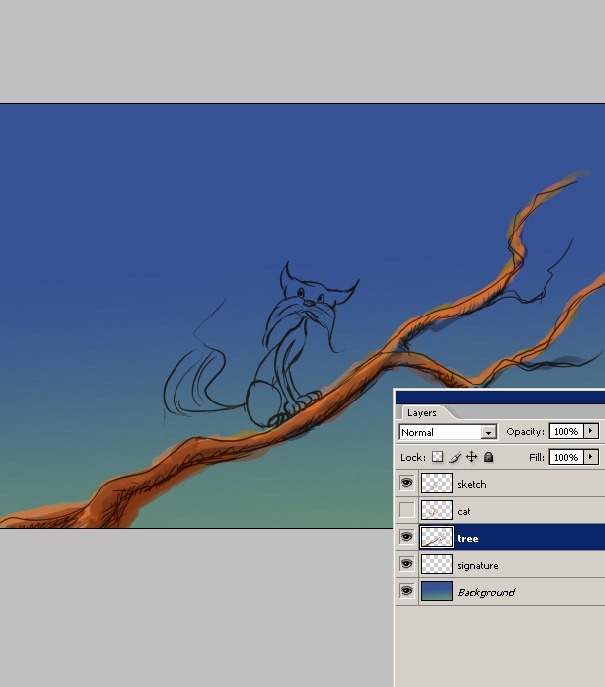Screen dimensions: 605x687
Task: Lock transparent pixels on the layer
Action: [437, 457]
